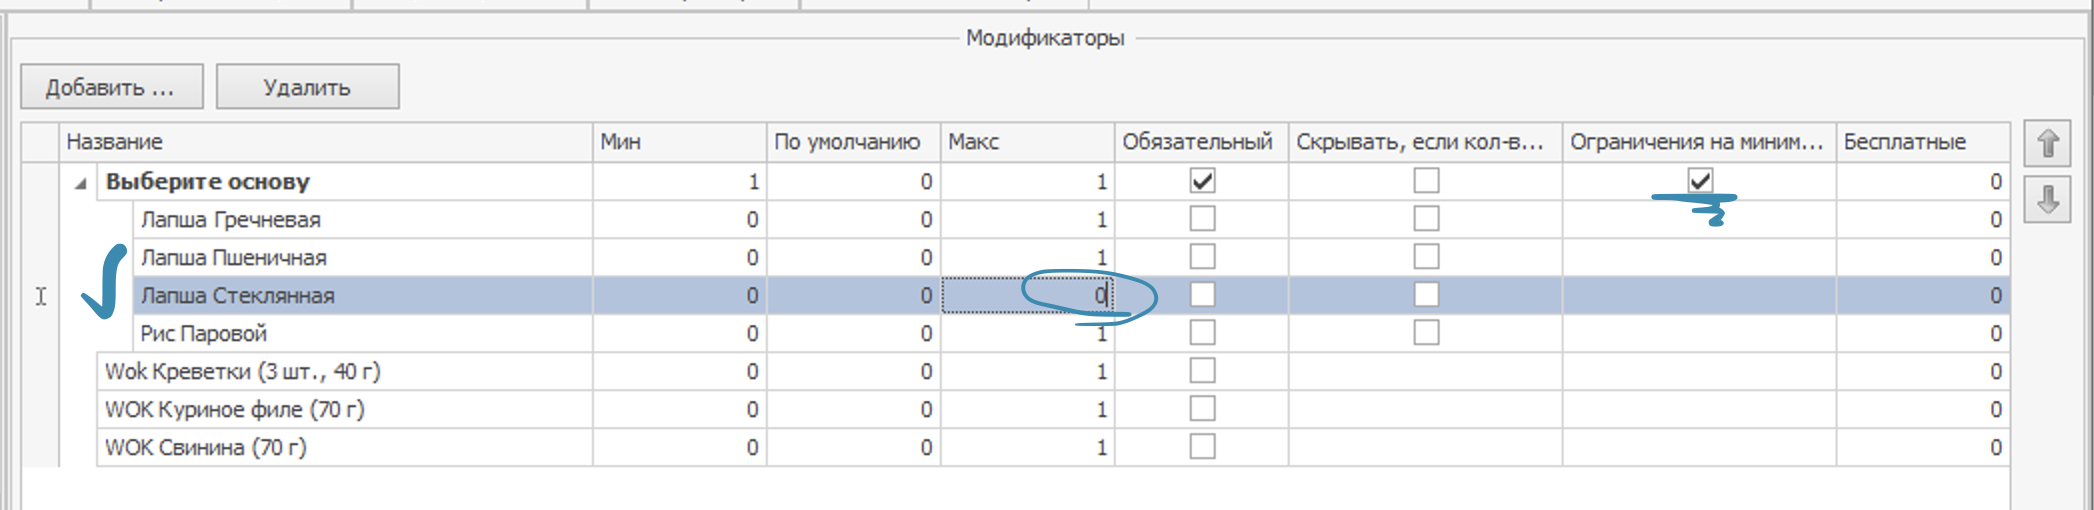This screenshot has width=2094, height=510.
Task: Collapse the Выберите основу group
Action: pos(81,183)
